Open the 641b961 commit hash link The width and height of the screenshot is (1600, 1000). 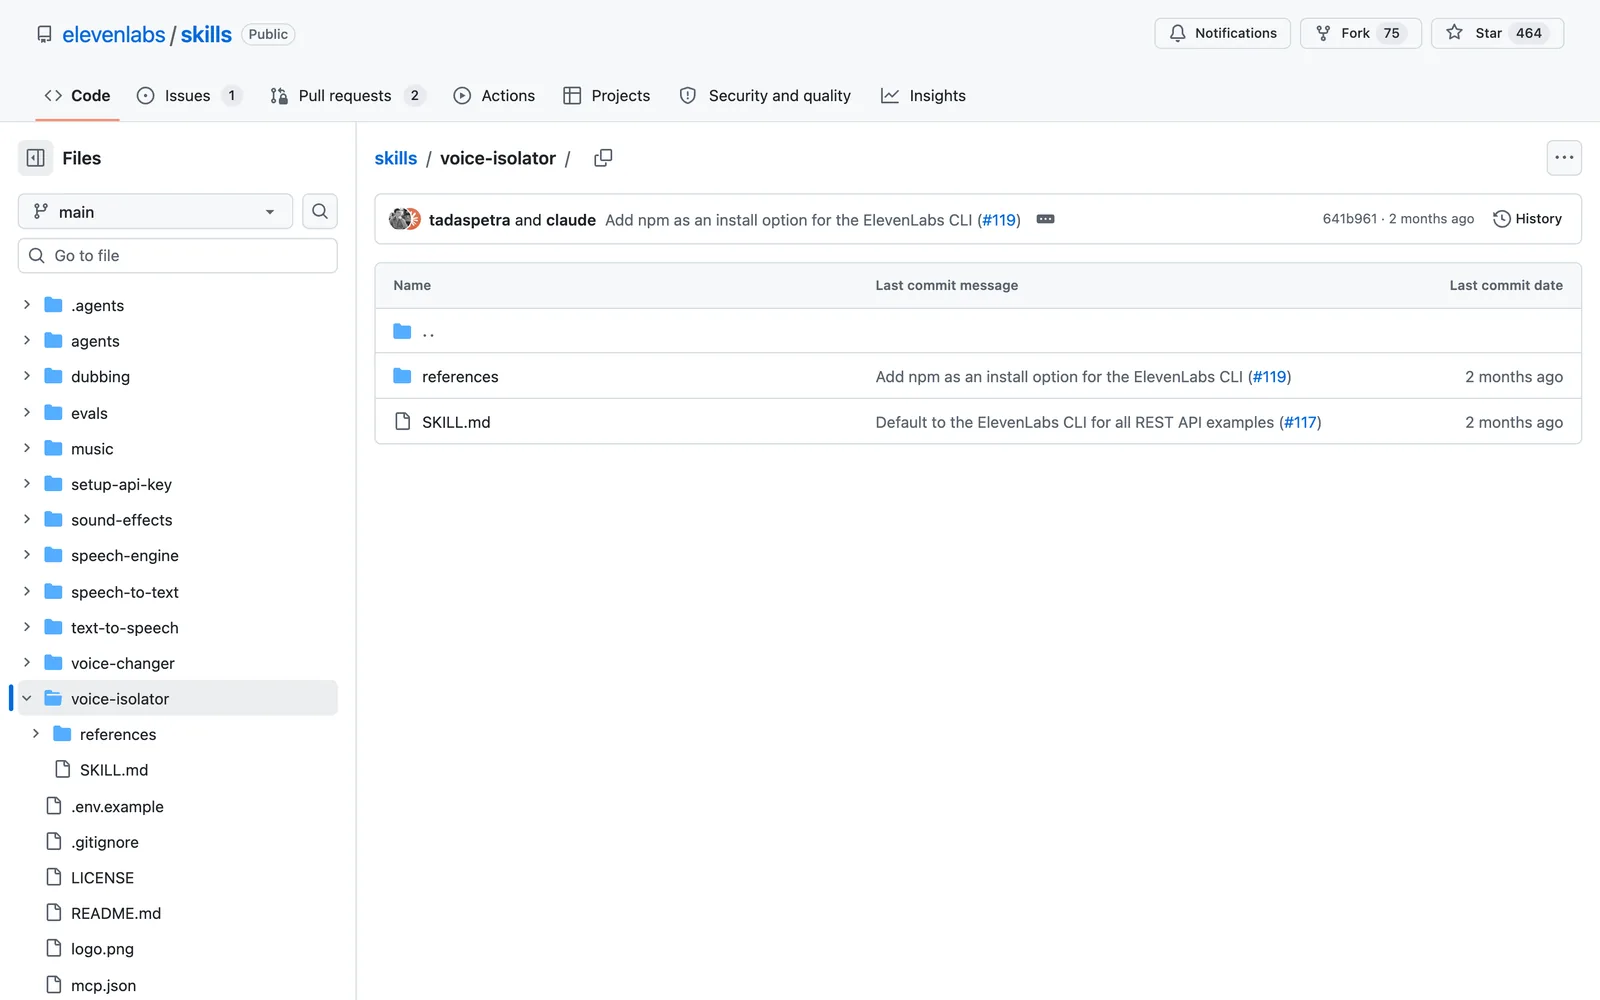(x=1349, y=219)
